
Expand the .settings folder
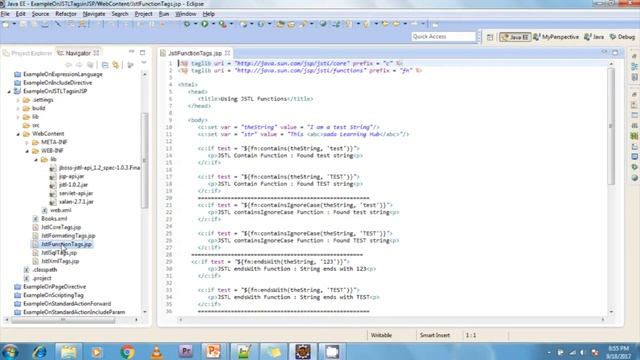18,100
